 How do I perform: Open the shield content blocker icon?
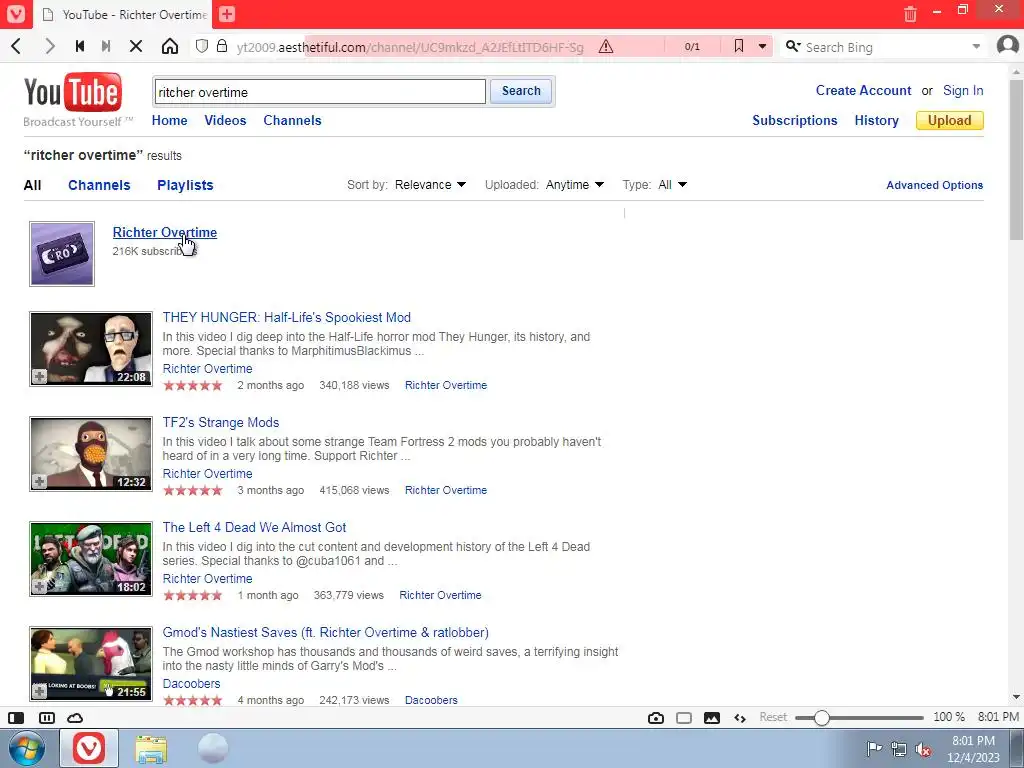[x=202, y=46]
